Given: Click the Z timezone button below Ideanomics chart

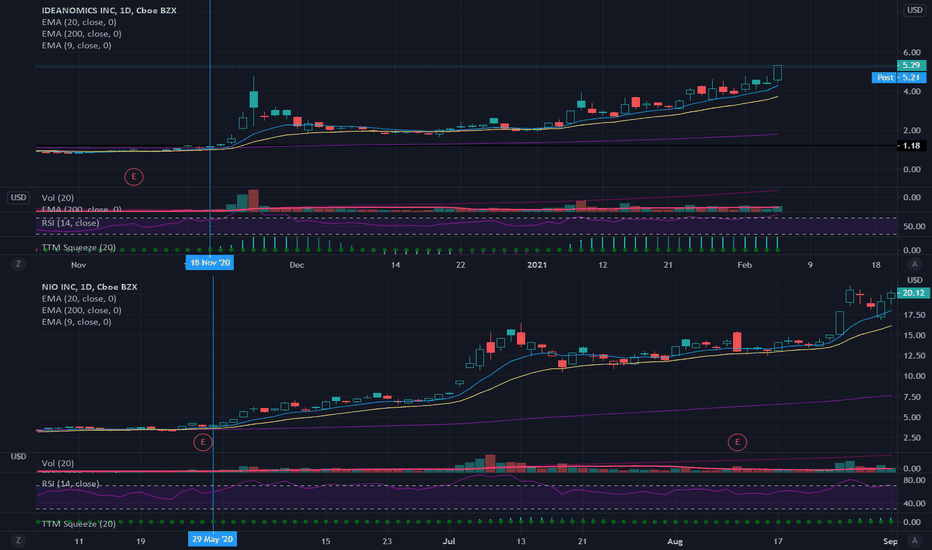Looking at the screenshot, I should (18, 264).
